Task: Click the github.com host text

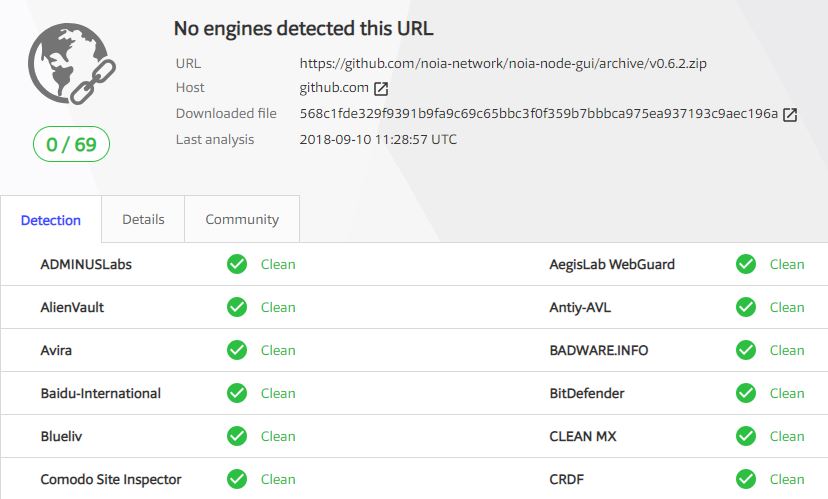Action: 334,88
